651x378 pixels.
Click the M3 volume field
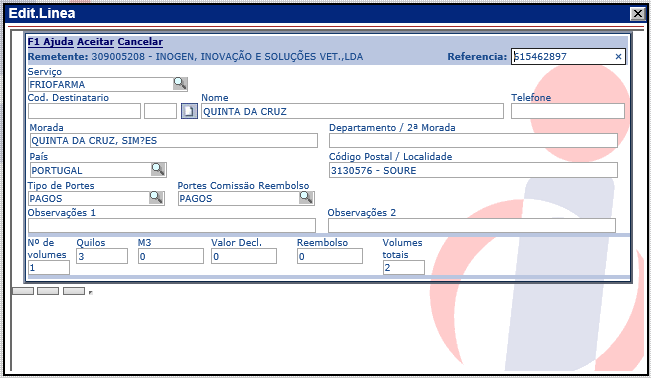(x=171, y=256)
